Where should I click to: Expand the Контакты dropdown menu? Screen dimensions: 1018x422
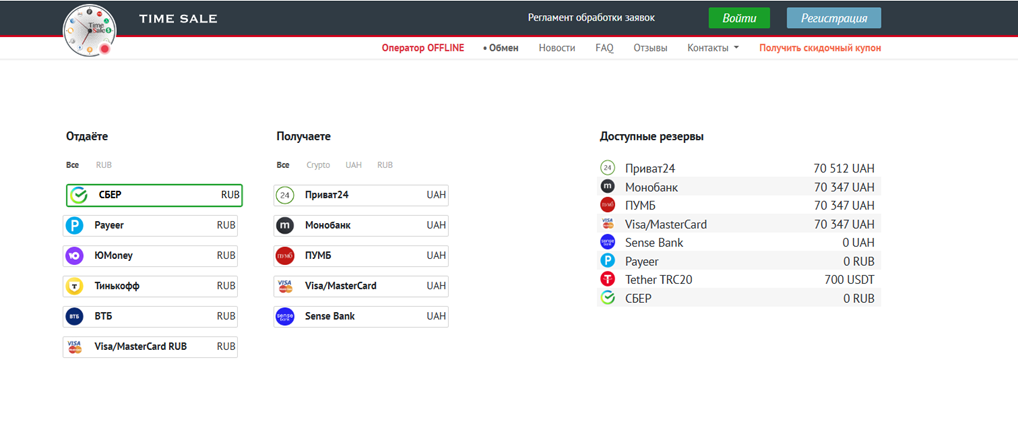tap(713, 48)
